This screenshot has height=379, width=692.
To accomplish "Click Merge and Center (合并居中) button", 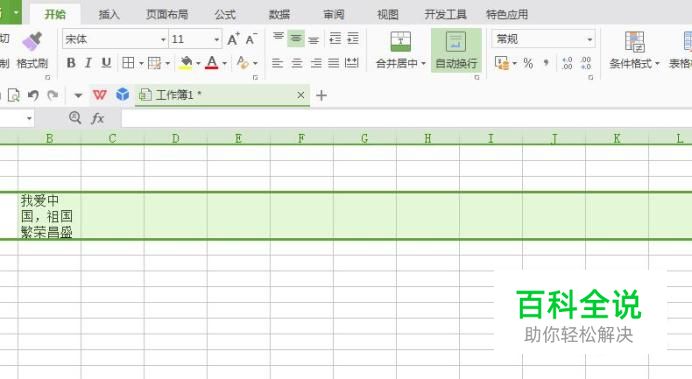I will click(401, 50).
